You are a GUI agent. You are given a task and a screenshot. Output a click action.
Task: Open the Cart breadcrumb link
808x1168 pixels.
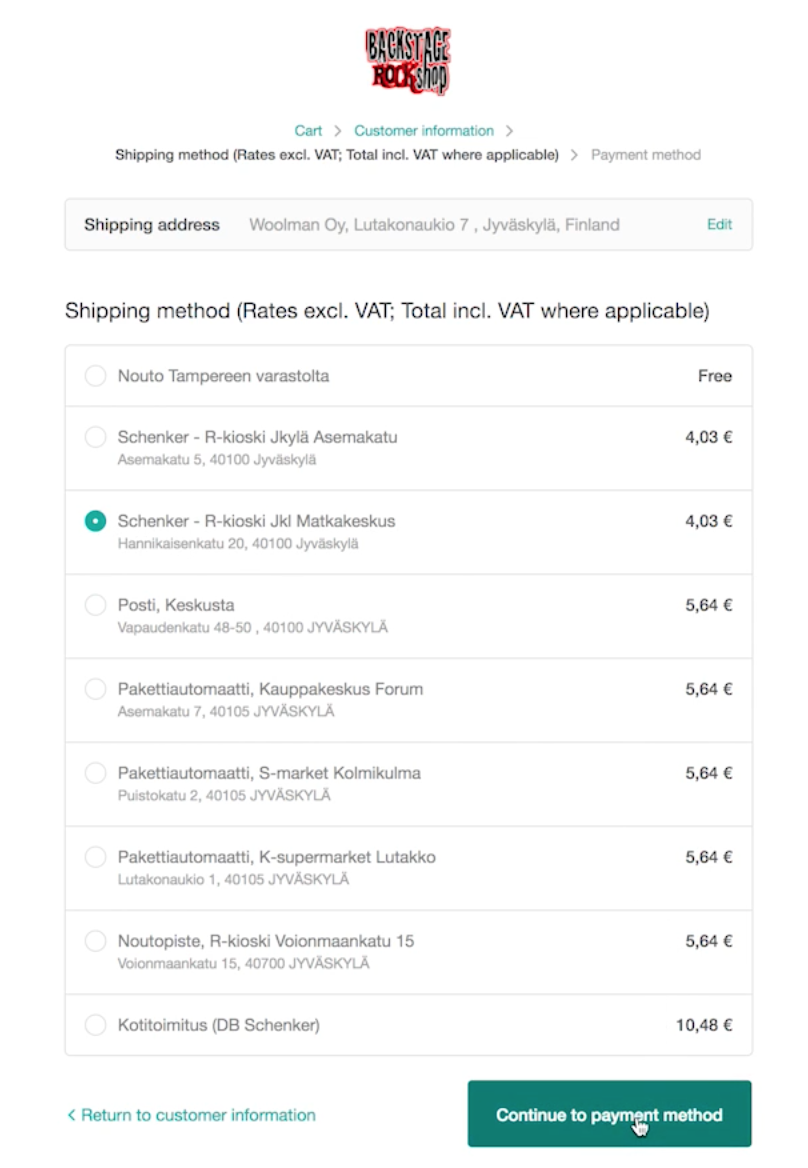tap(308, 131)
